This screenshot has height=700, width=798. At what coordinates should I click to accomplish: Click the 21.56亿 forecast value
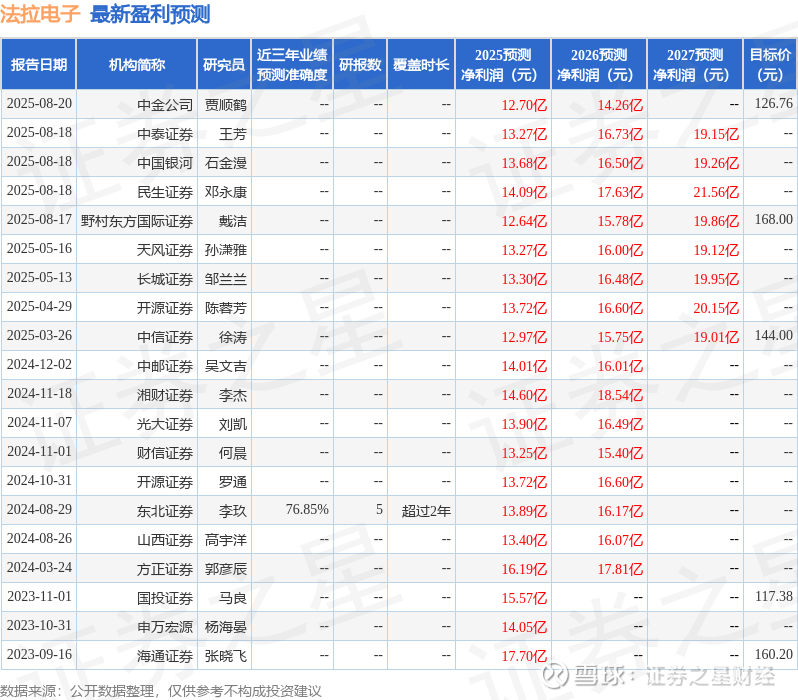click(x=716, y=192)
